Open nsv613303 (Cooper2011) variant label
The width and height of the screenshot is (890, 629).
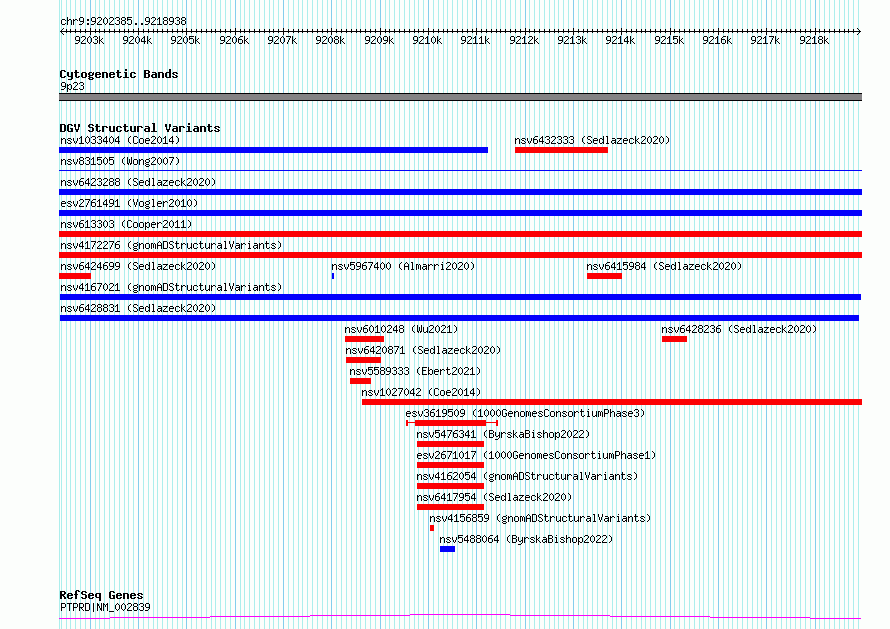pyautogui.click(x=126, y=224)
